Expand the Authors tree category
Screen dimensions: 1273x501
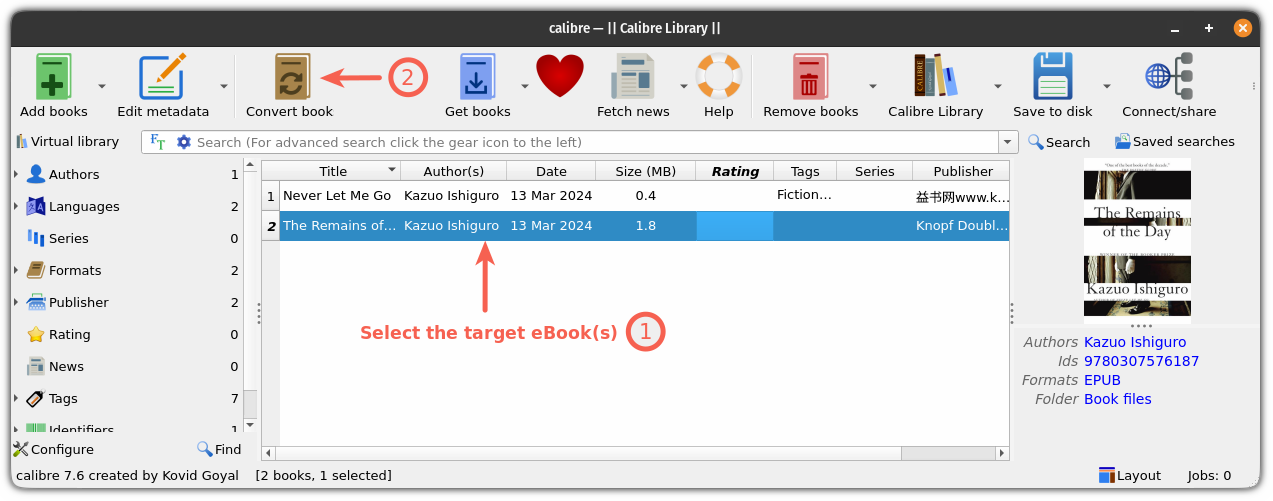click(16, 175)
